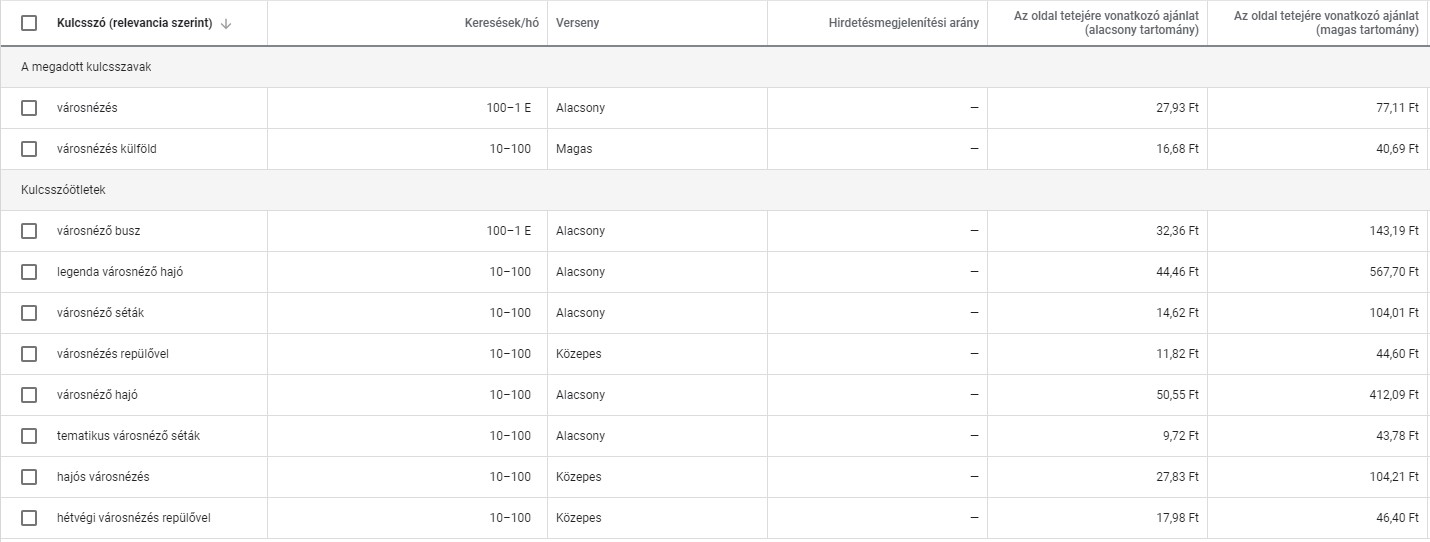This screenshot has height=542, width=1430.
Task: Click the Kulcsszóötletek section row
Action: point(715,190)
